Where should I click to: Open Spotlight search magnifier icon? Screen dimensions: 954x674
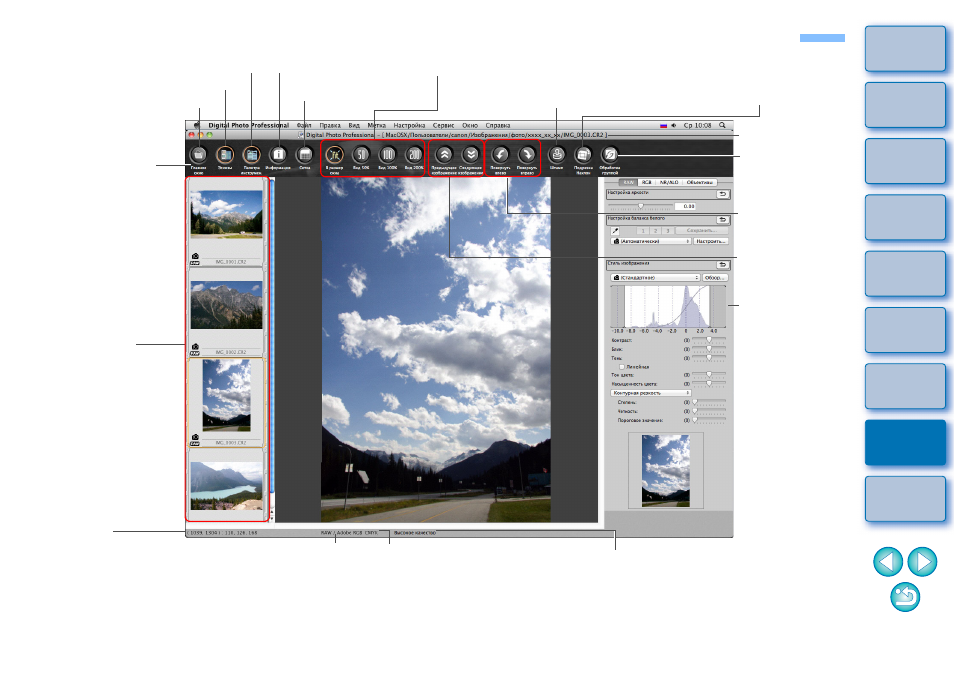(722, 125)
